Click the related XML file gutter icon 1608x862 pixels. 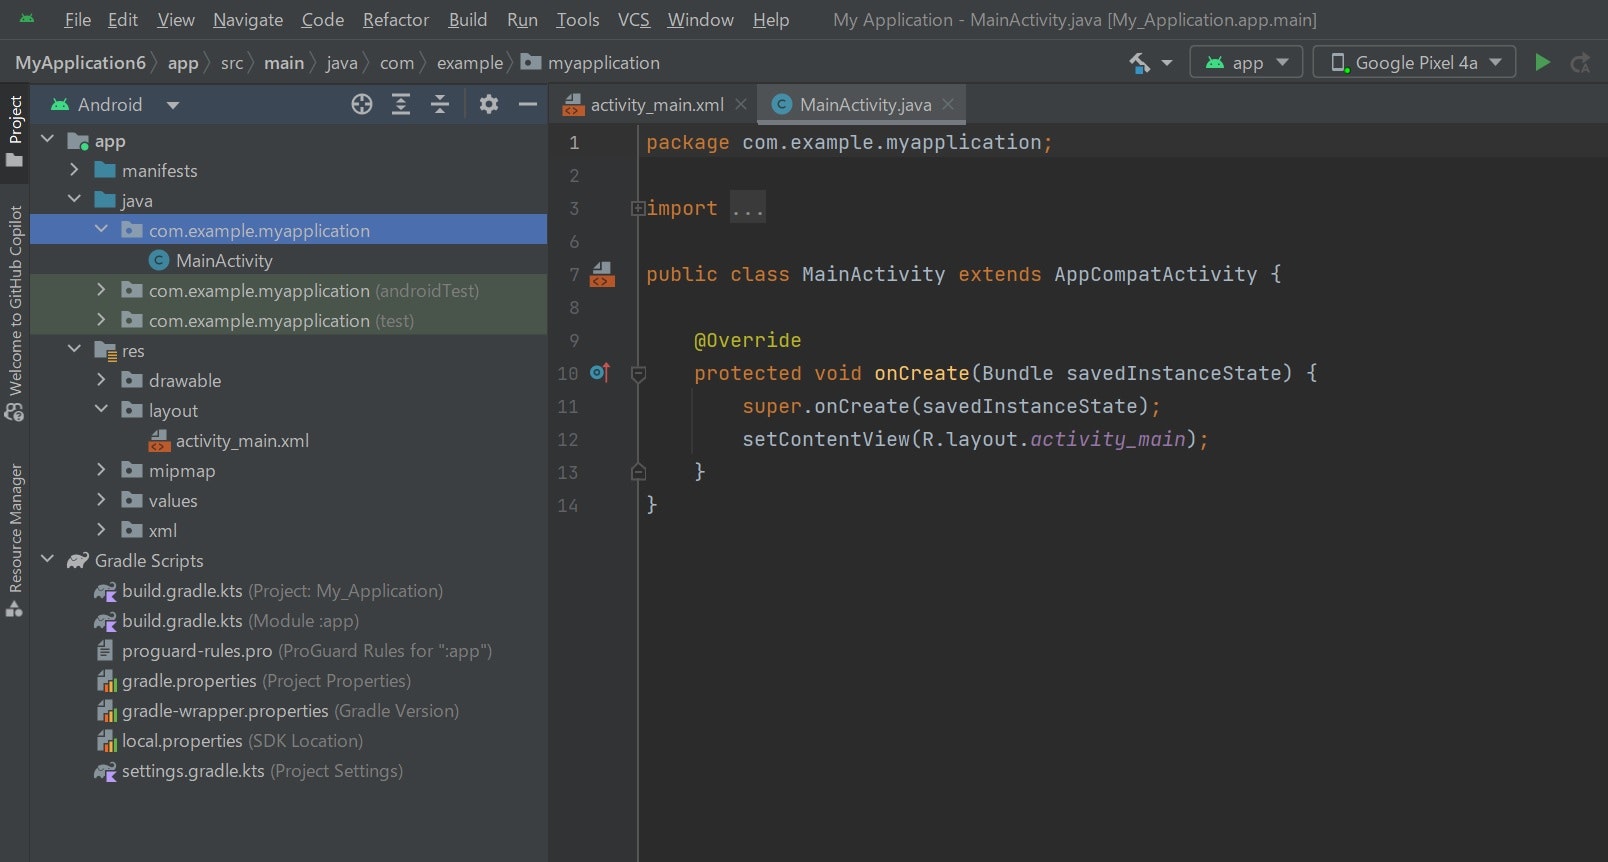coord(602,274)
